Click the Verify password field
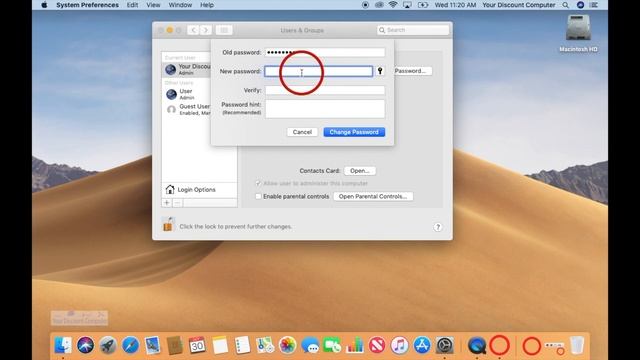 [x=325, y=90]
